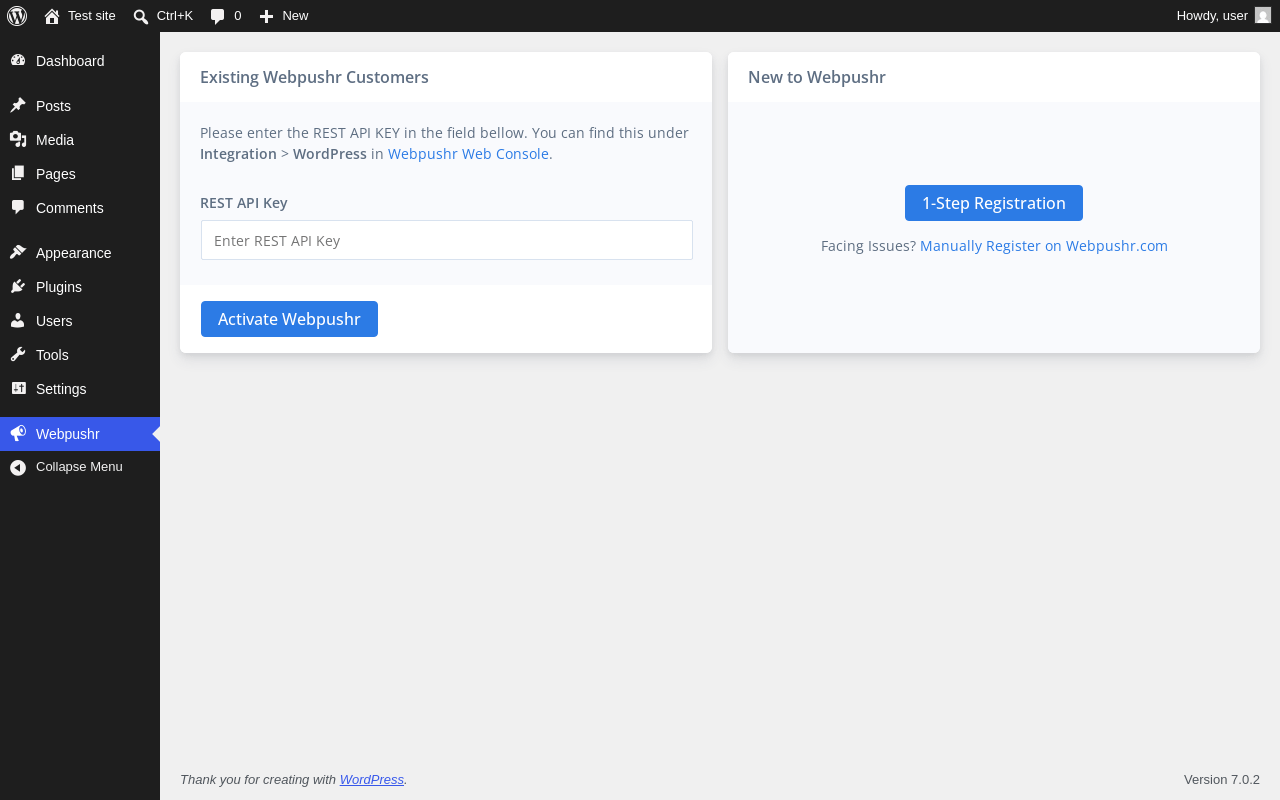This screenshot has width=1280, height=800.
Task: Click the user avatar icon
Action: pyautogui.click(x=1263, y=15)
